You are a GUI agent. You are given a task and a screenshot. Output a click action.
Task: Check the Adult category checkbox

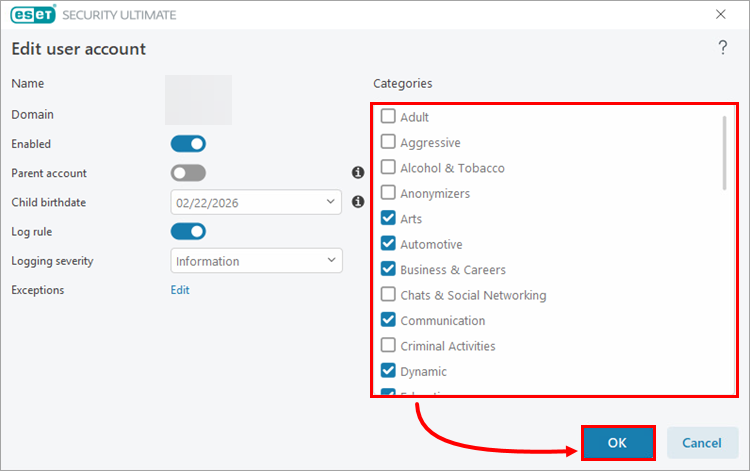388,116
